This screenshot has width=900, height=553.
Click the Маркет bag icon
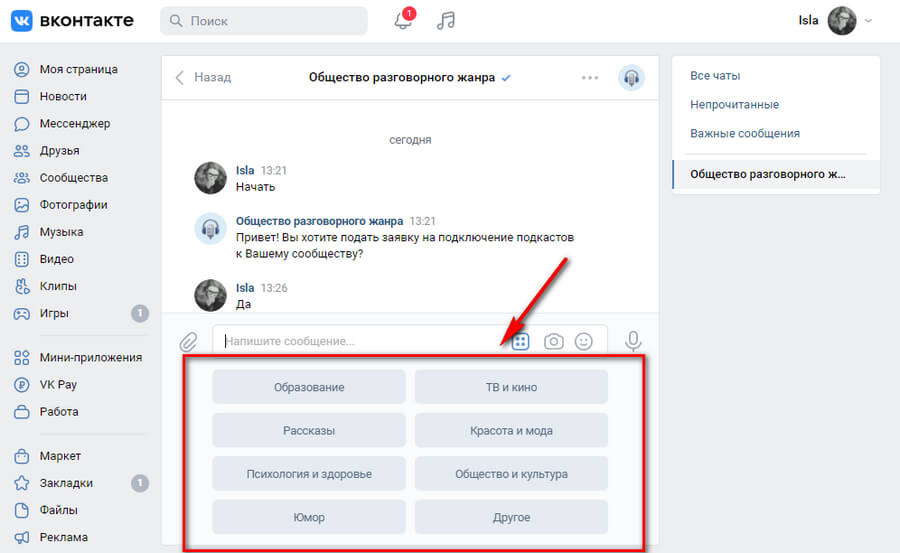(x=21, y=456)
